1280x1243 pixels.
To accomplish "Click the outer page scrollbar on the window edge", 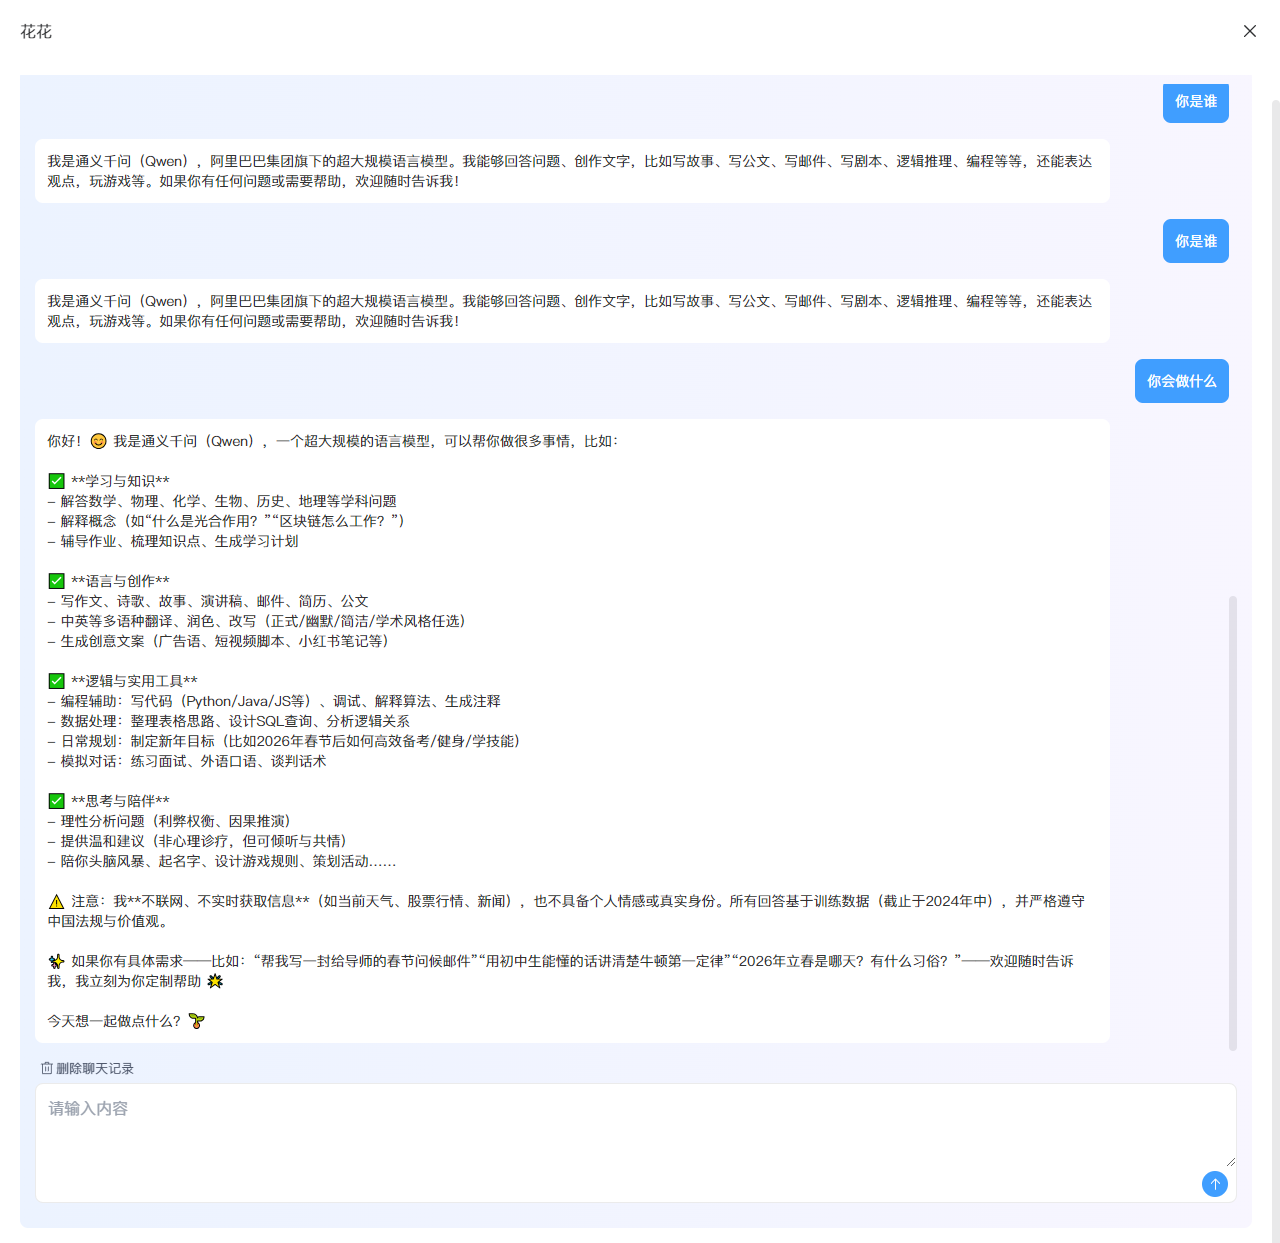I will coord(1276,671).
